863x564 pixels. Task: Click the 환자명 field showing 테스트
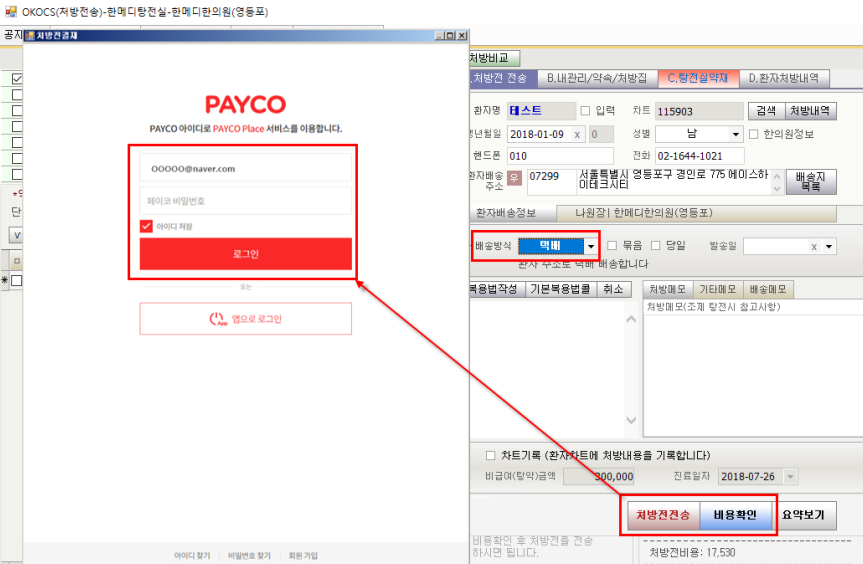[x=542, y=111]
